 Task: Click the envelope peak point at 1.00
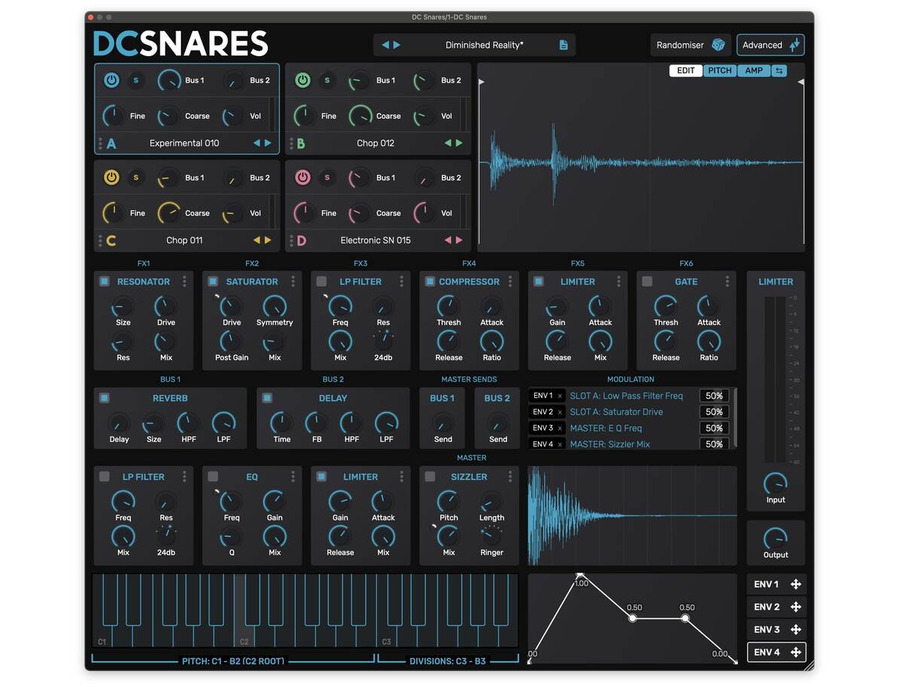click(580, 575)
